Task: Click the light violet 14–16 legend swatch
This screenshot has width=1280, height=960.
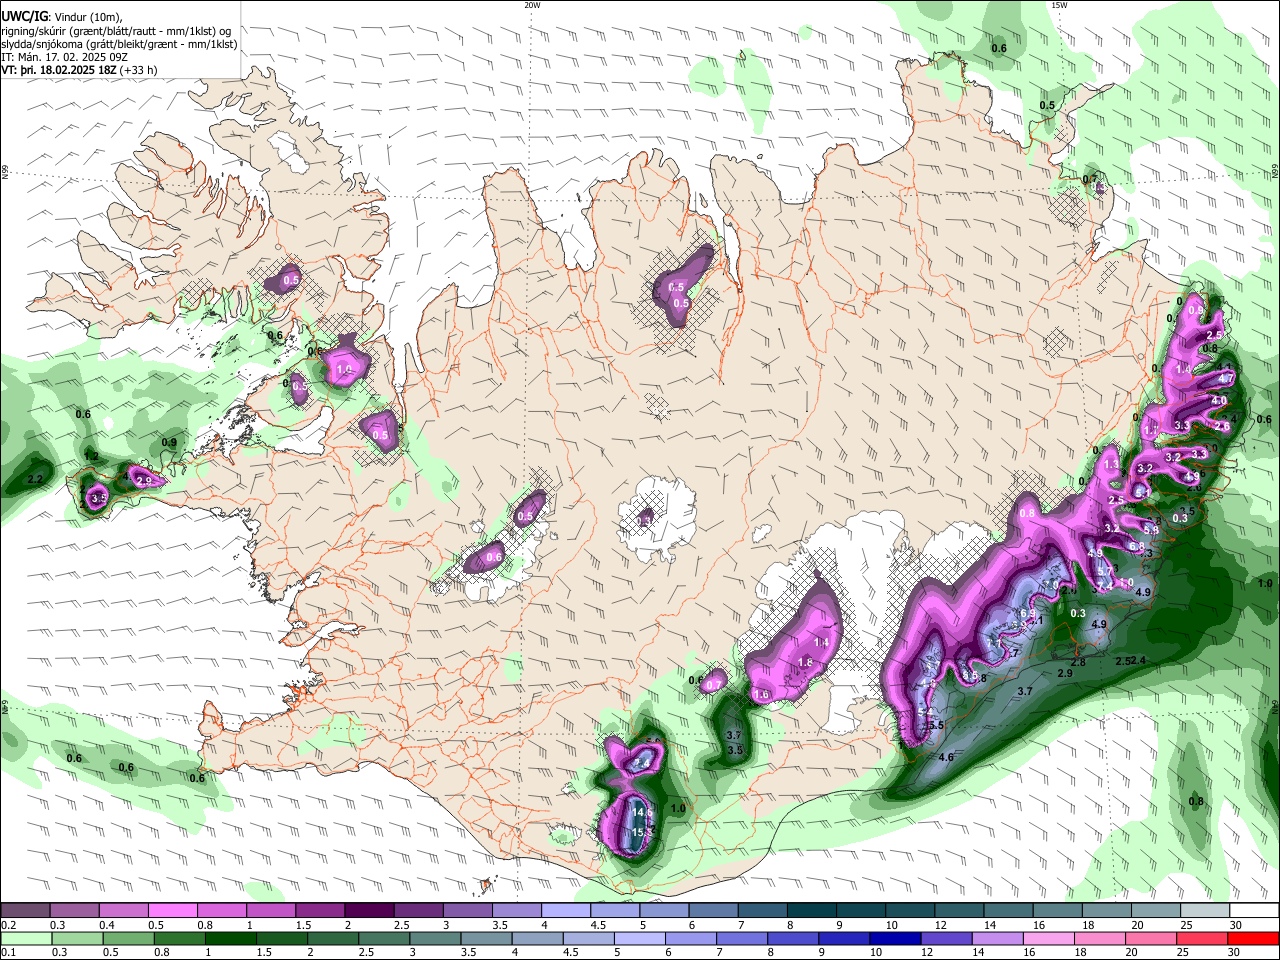Action: coord(996,938)
